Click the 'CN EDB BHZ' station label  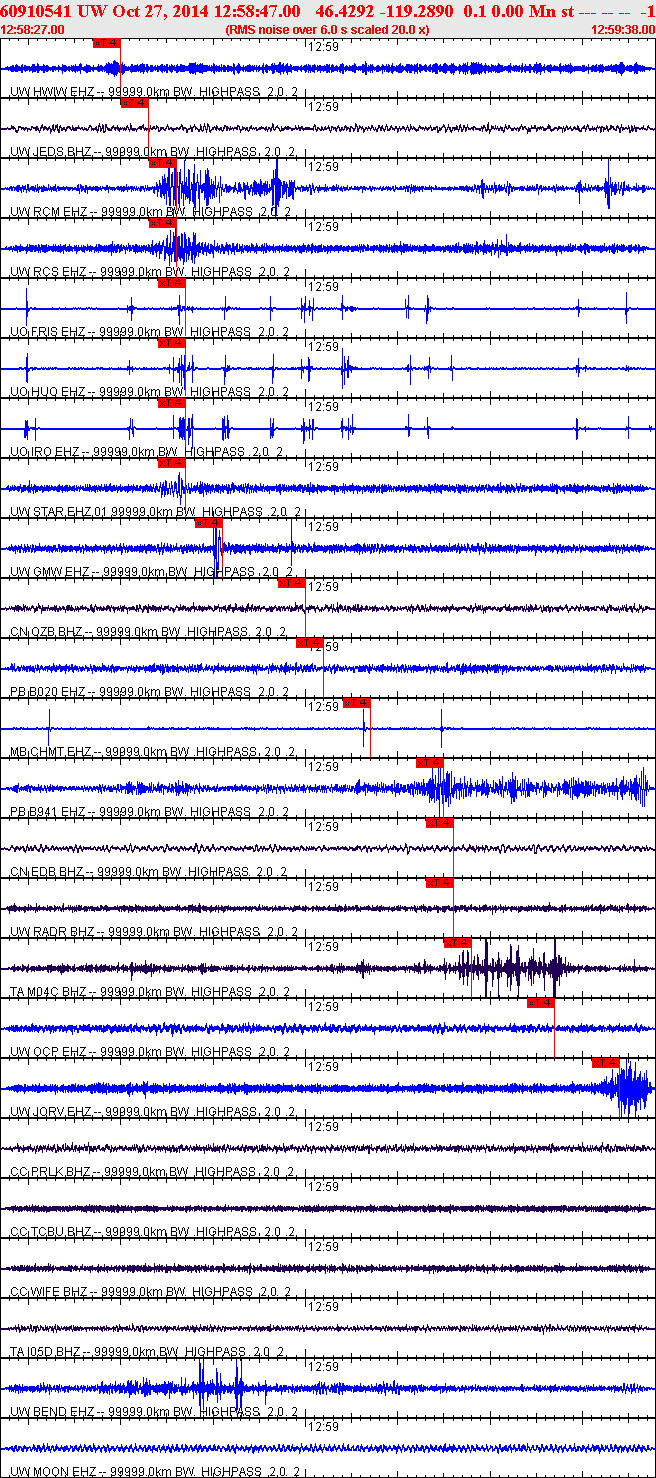(46, 872)
